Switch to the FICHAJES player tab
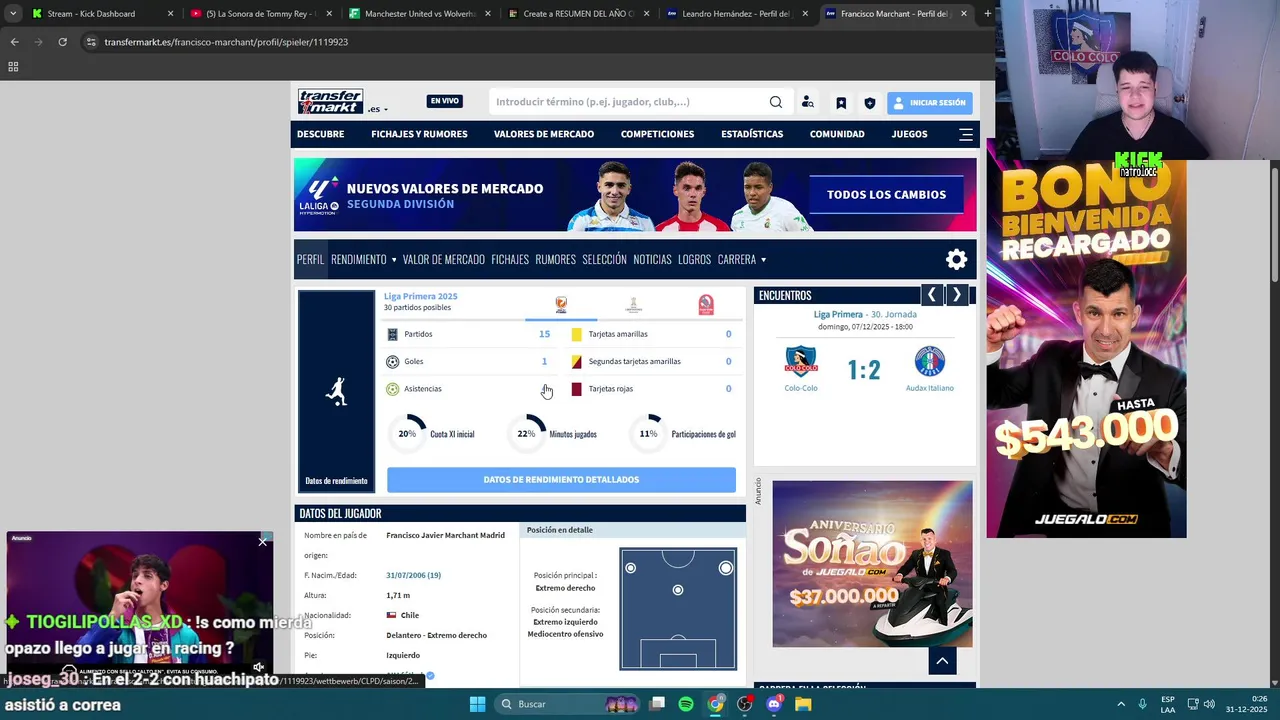The image size is (1280, 720). tap(510, 259)
